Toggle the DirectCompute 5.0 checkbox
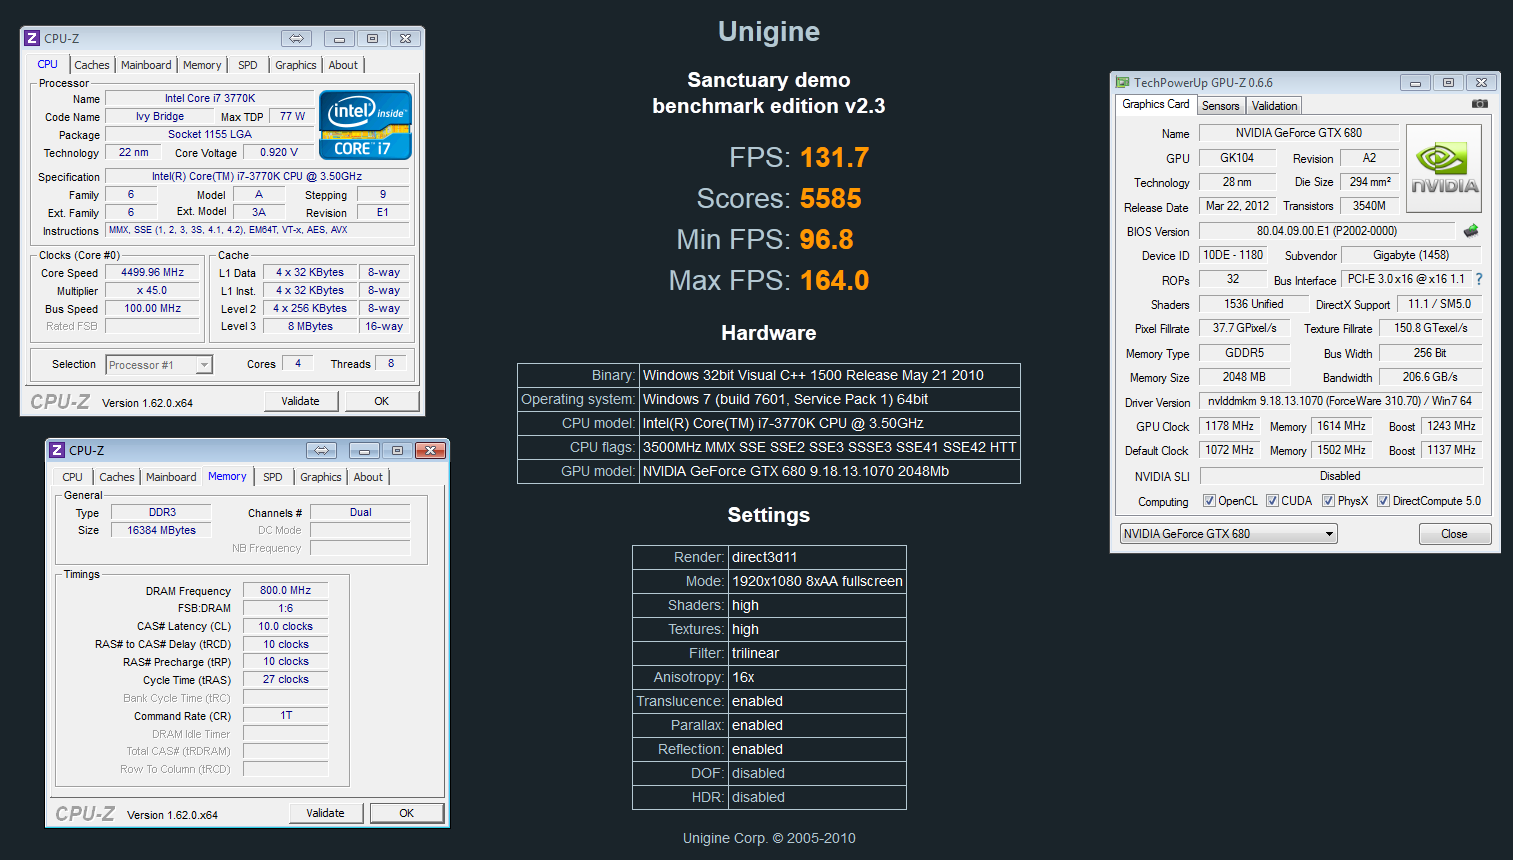The height and width of the screenshot is (860, 1513). point(1383,501)
